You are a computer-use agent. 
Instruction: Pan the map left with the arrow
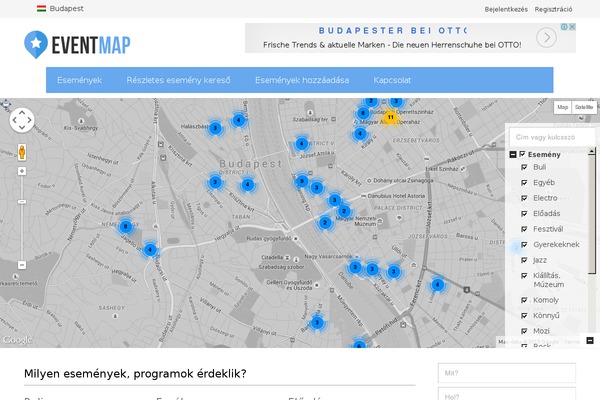[15, 120]
